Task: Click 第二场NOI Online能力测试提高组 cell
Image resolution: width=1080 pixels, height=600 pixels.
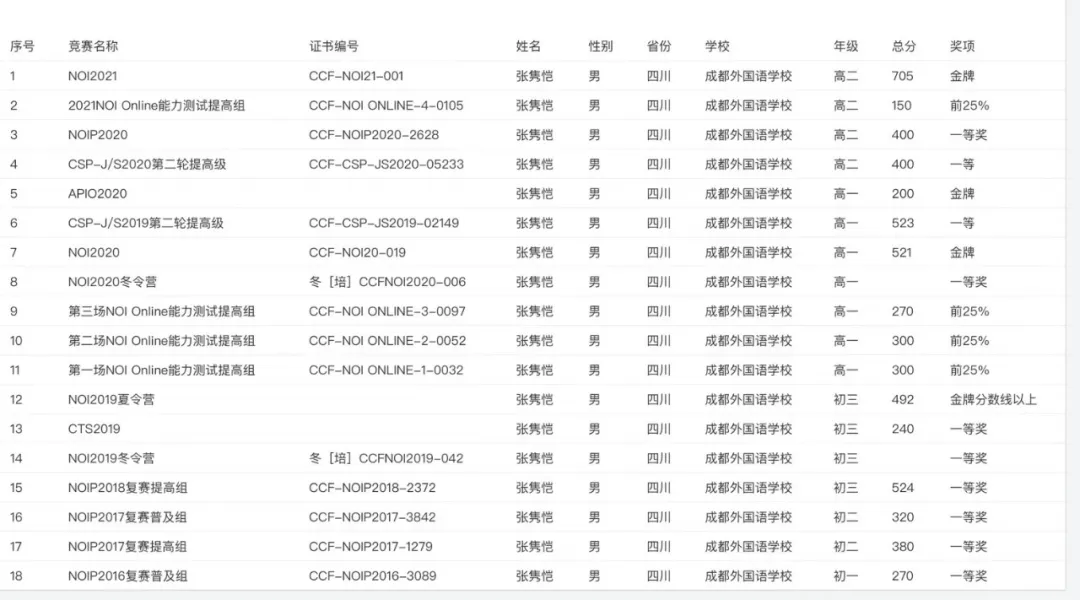Action: click(x=161, y=341)
